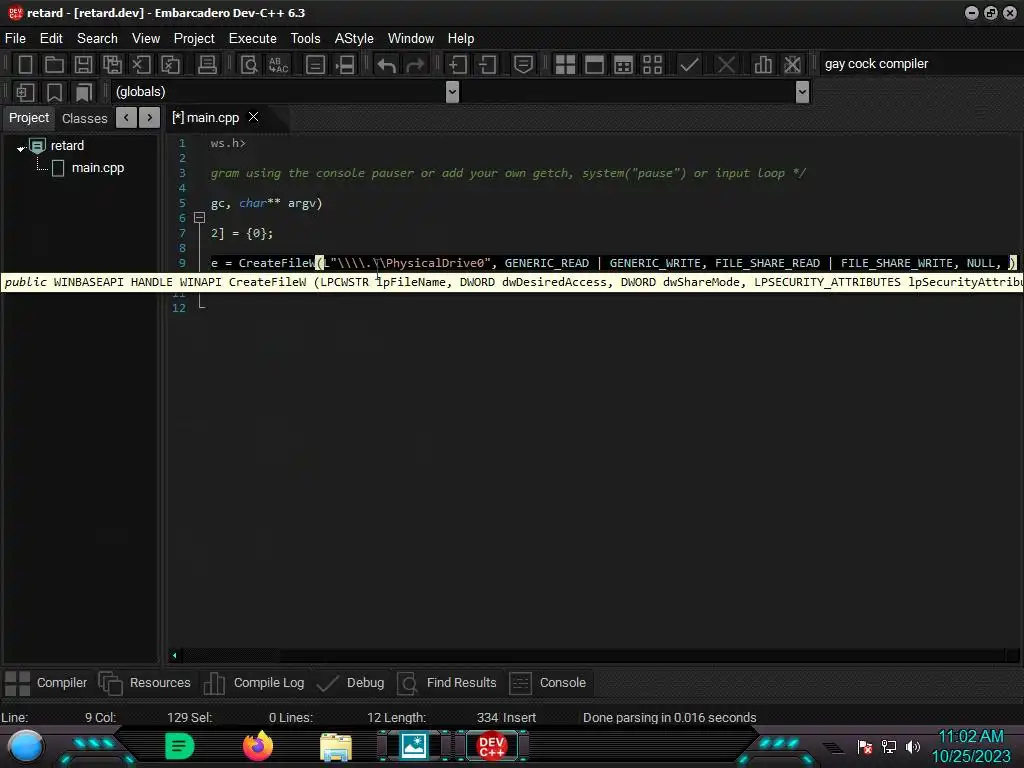
Task: Start debugging with the checkmark icon
Action: (689, 65)
